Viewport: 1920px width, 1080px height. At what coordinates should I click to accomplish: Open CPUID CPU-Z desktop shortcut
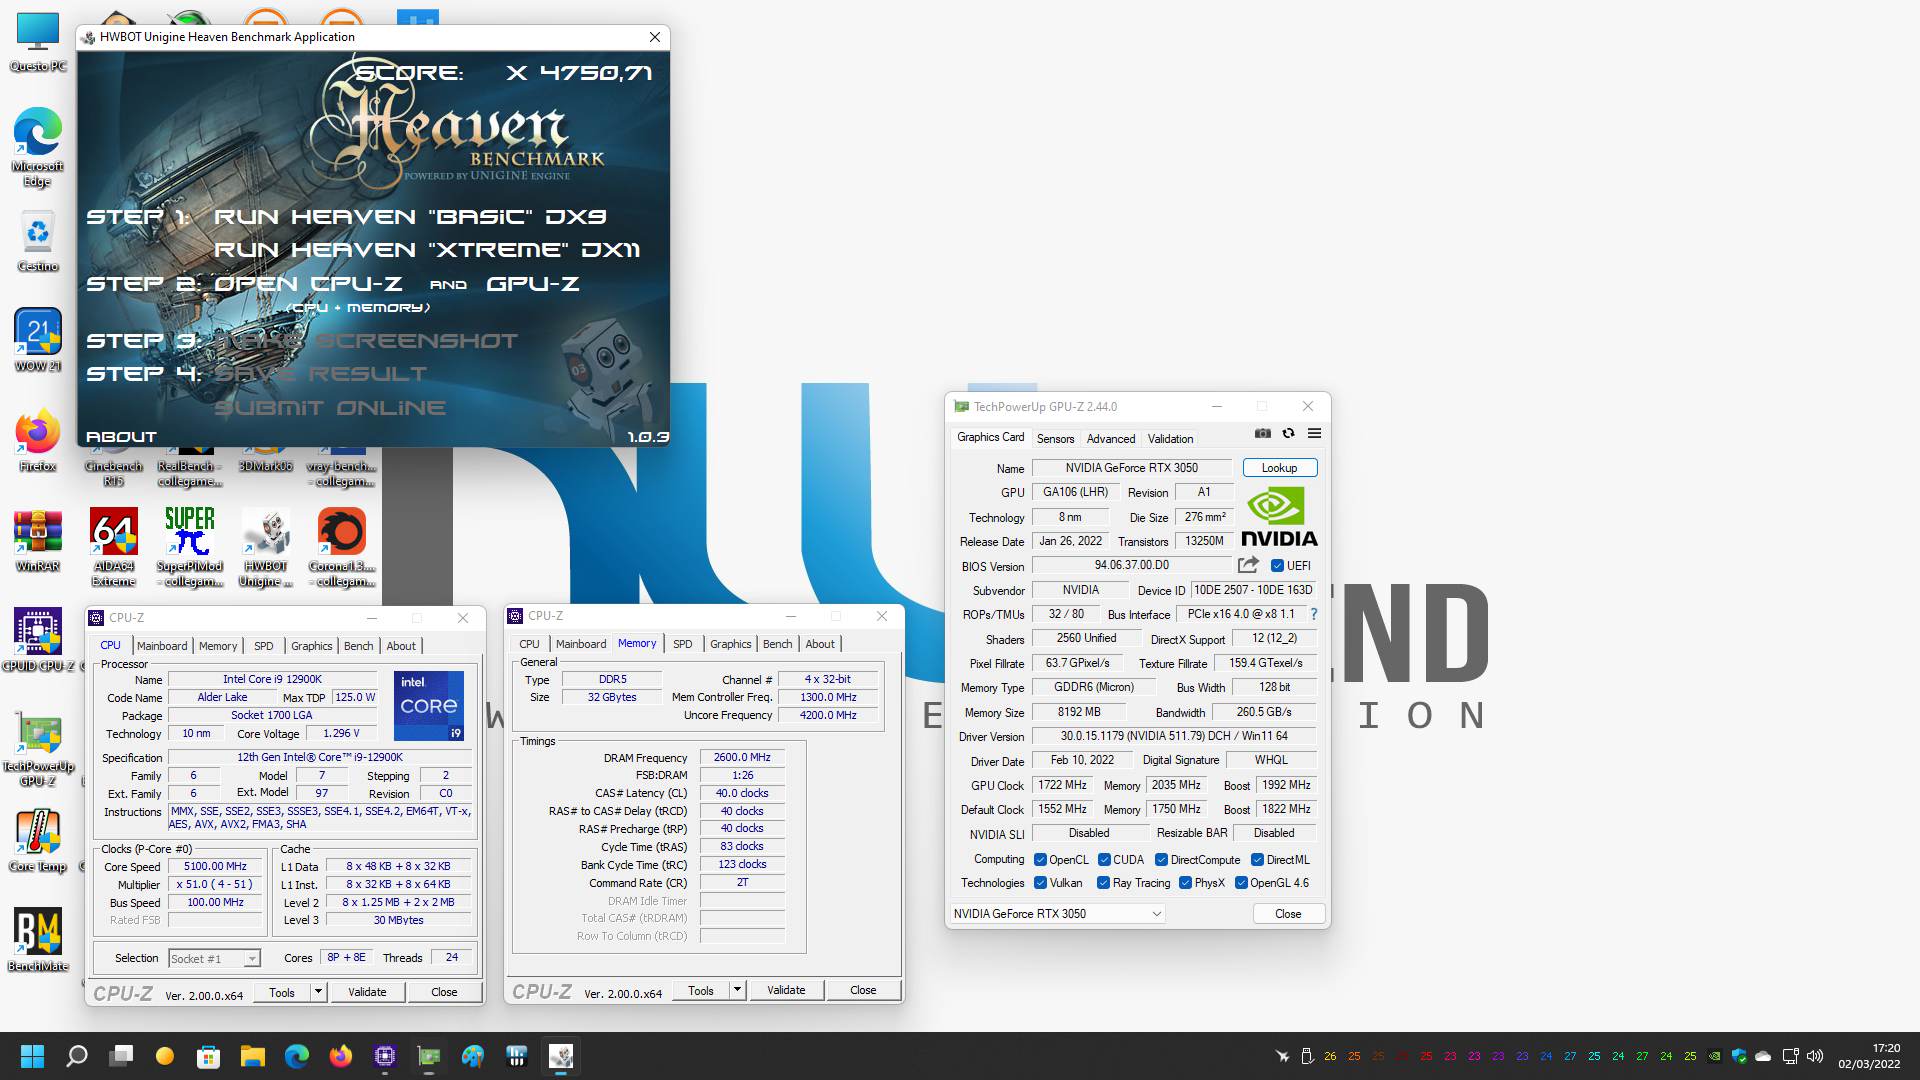click(38, 640)
